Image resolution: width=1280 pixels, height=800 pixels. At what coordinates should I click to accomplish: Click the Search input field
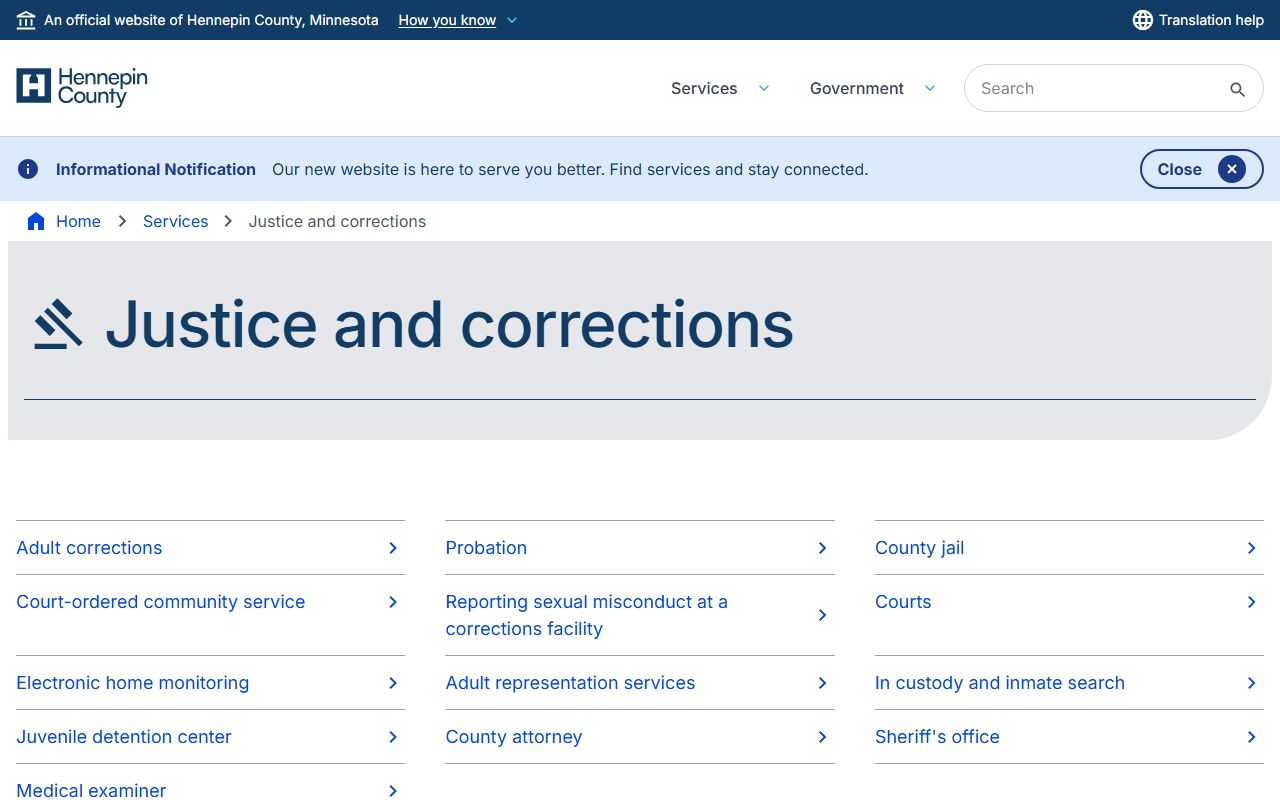(1113, 88)
